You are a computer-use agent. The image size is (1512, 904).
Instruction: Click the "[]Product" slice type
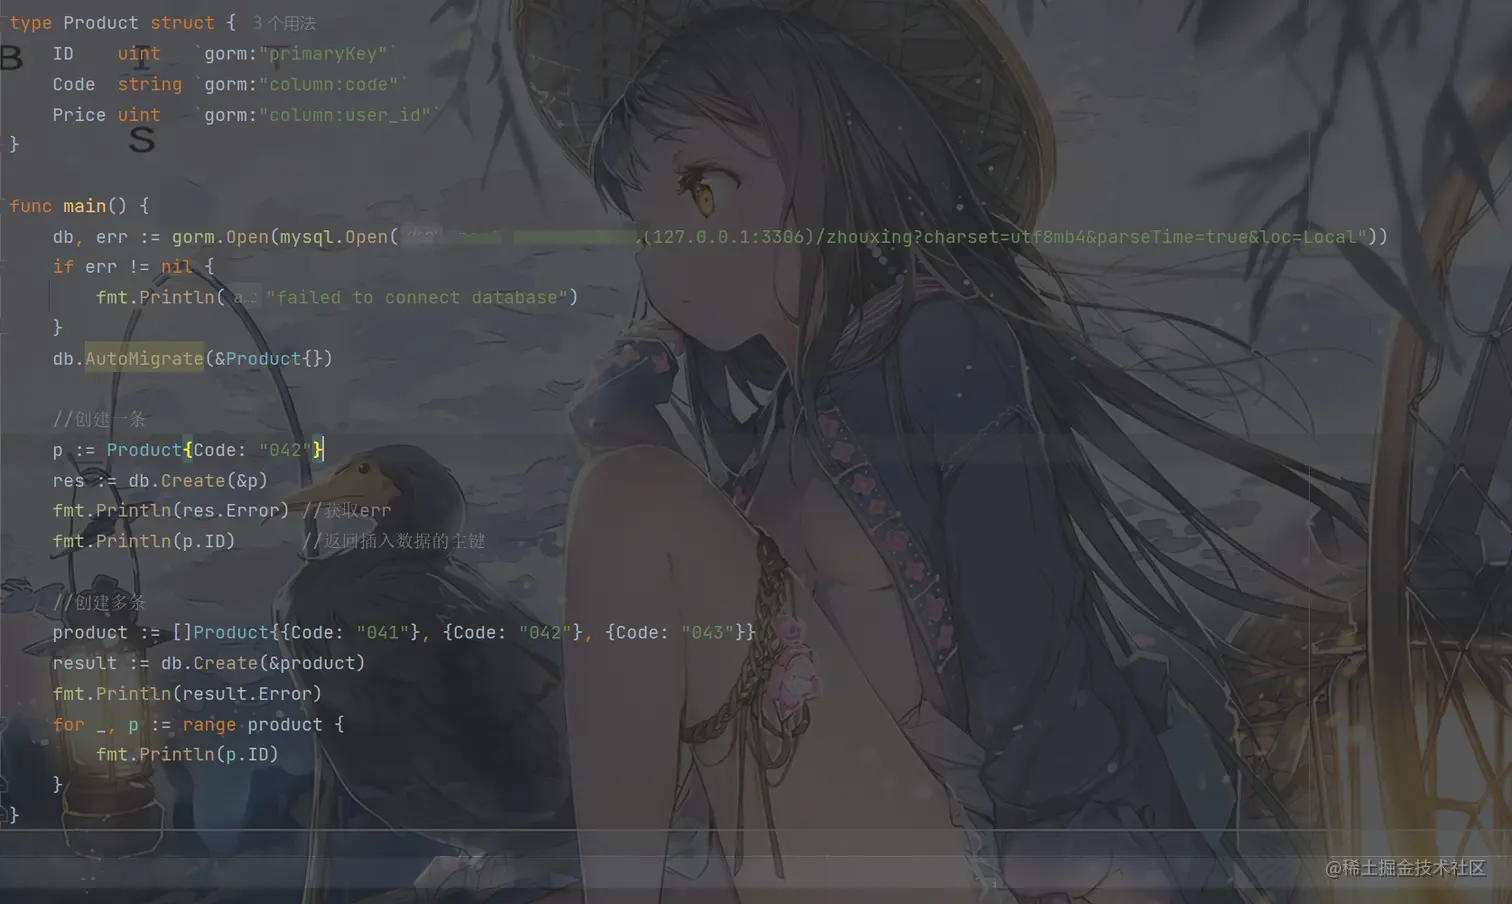tap(220, 633)
